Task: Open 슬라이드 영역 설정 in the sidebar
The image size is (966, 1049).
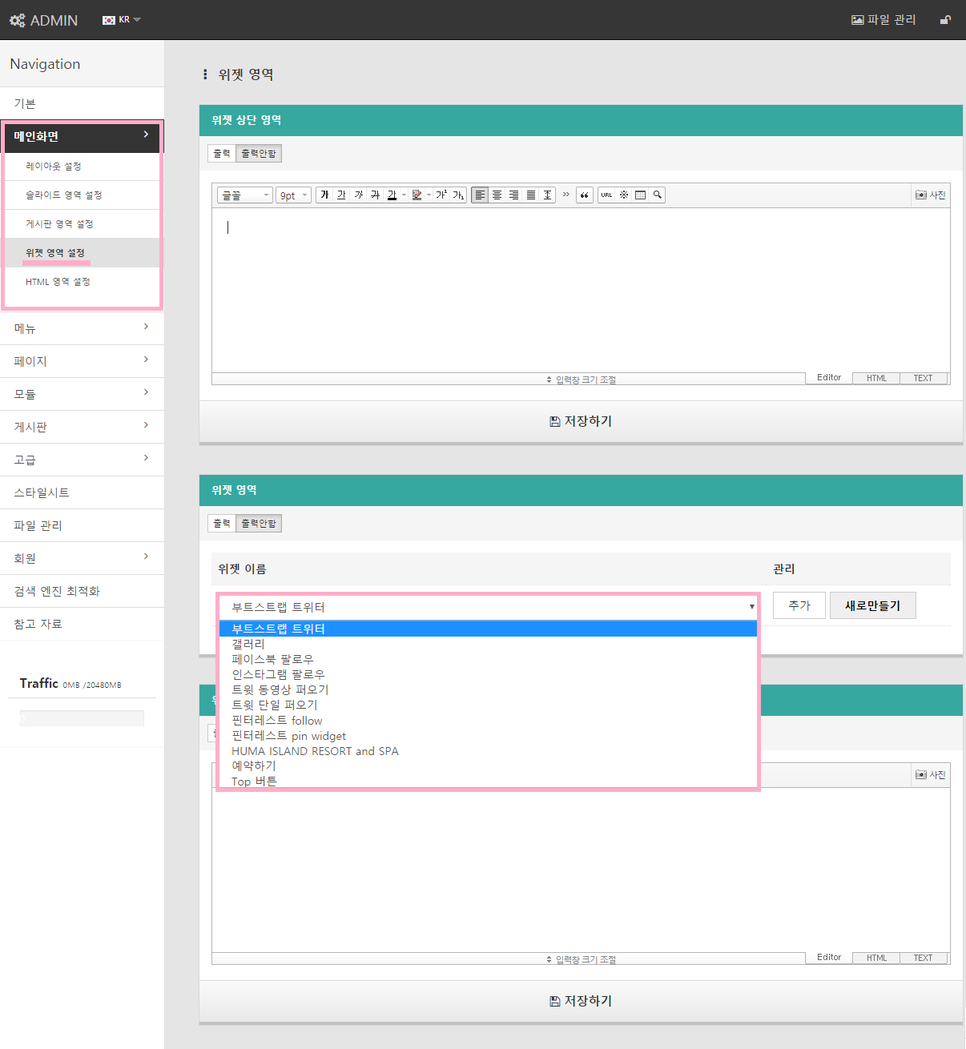Action: point(82,195)
